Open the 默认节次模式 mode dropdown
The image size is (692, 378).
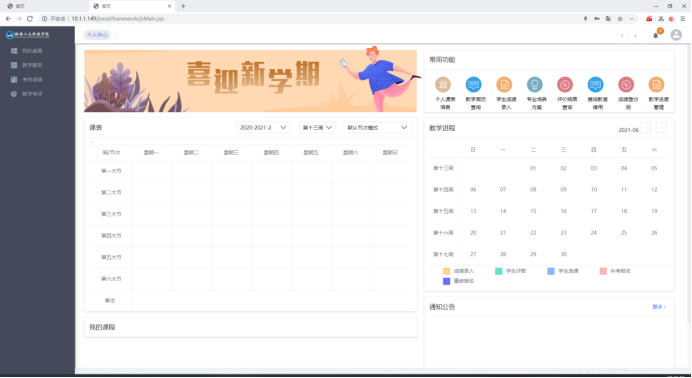coord(377,127)
